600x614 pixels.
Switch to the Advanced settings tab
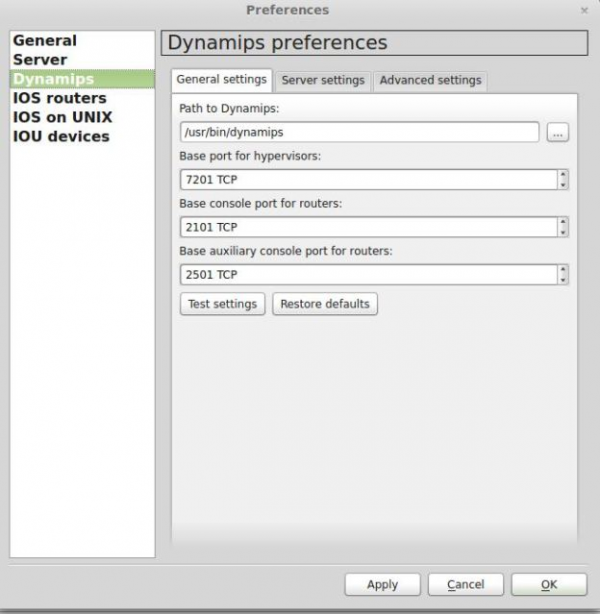[x=430, y=81]
